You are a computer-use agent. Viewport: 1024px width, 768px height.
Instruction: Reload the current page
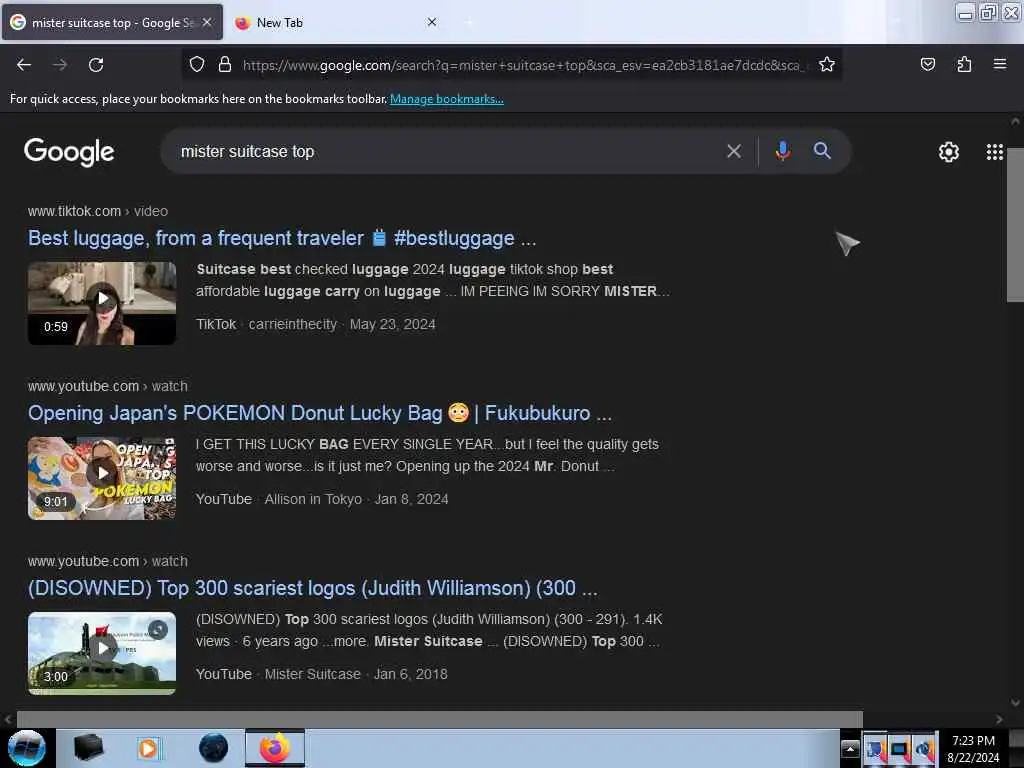click(96, 65)
